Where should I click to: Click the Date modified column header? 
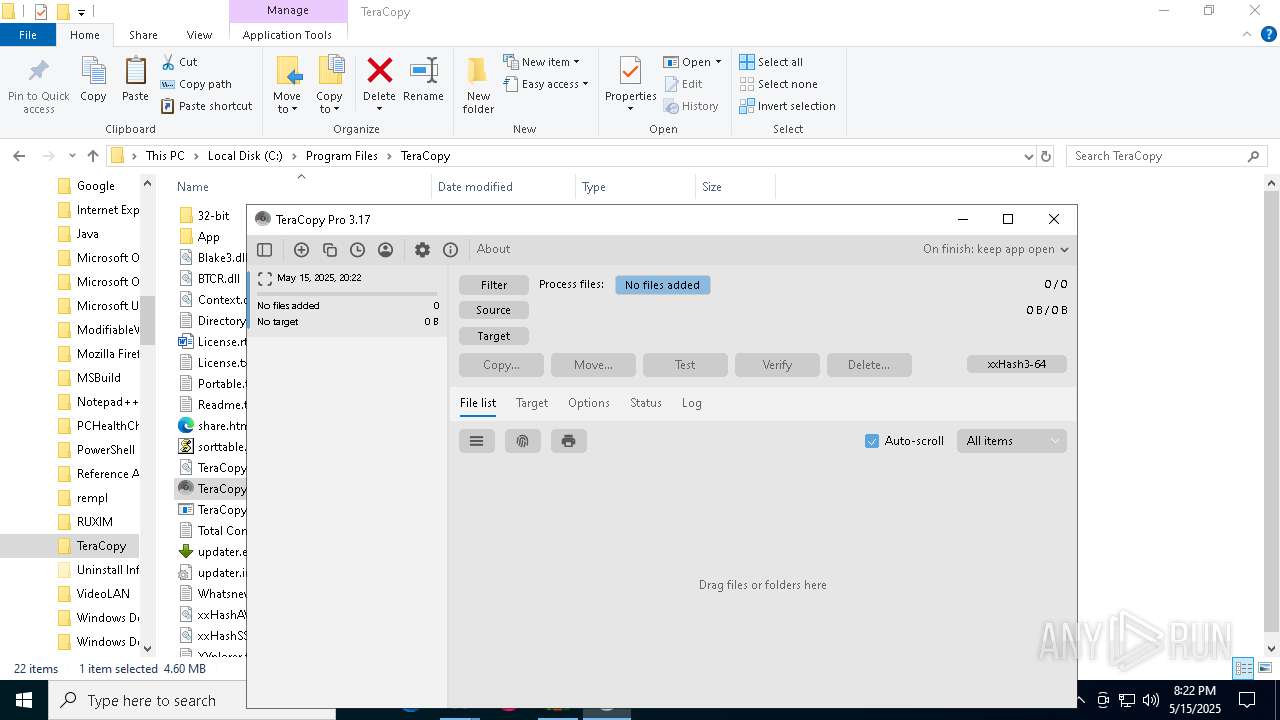click(475, 187)
